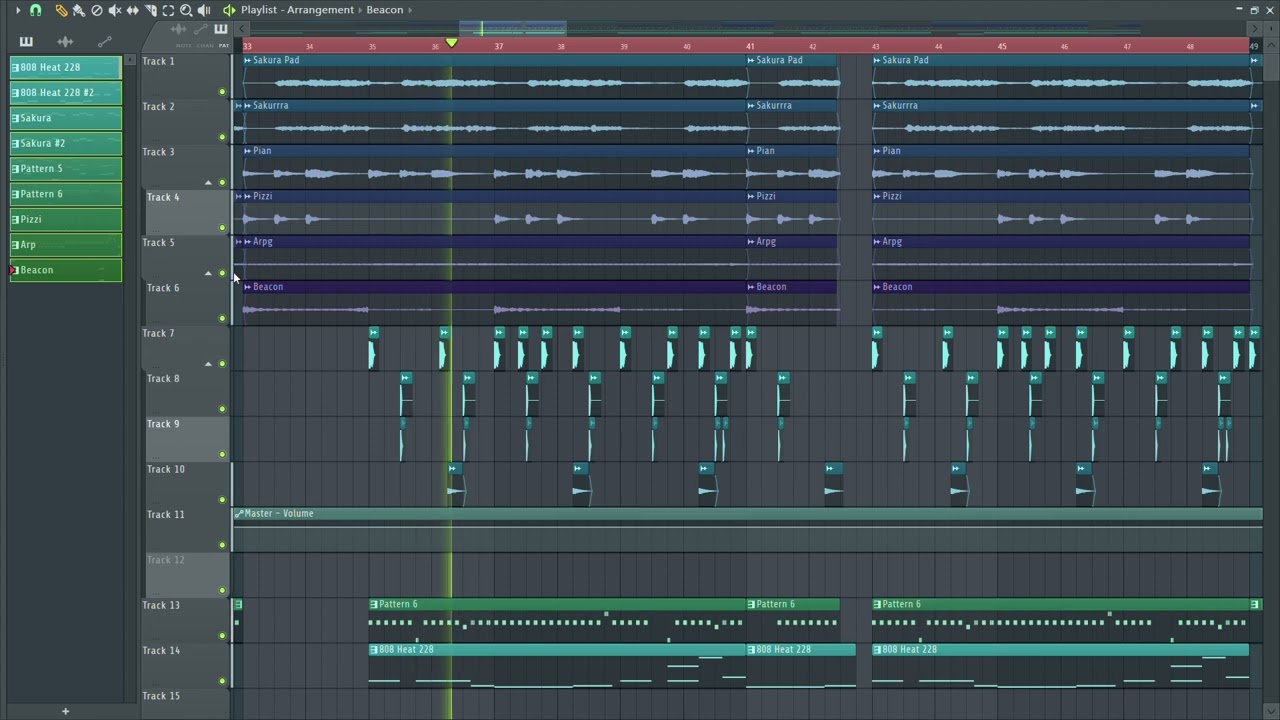
Task: Show automation clips in the picker panel
Action: coord(104,41)
